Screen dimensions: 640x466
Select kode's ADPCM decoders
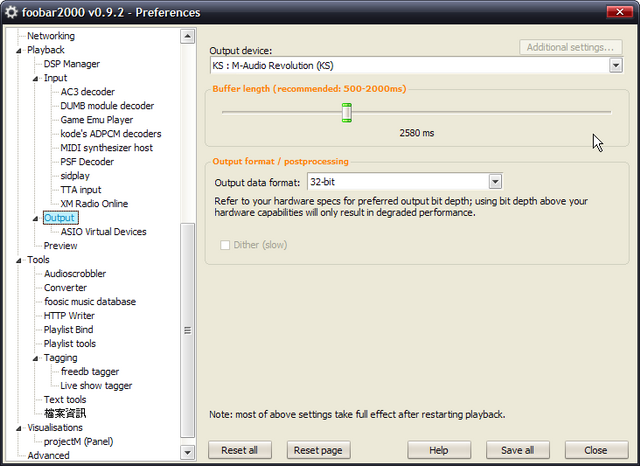[111, 134]
